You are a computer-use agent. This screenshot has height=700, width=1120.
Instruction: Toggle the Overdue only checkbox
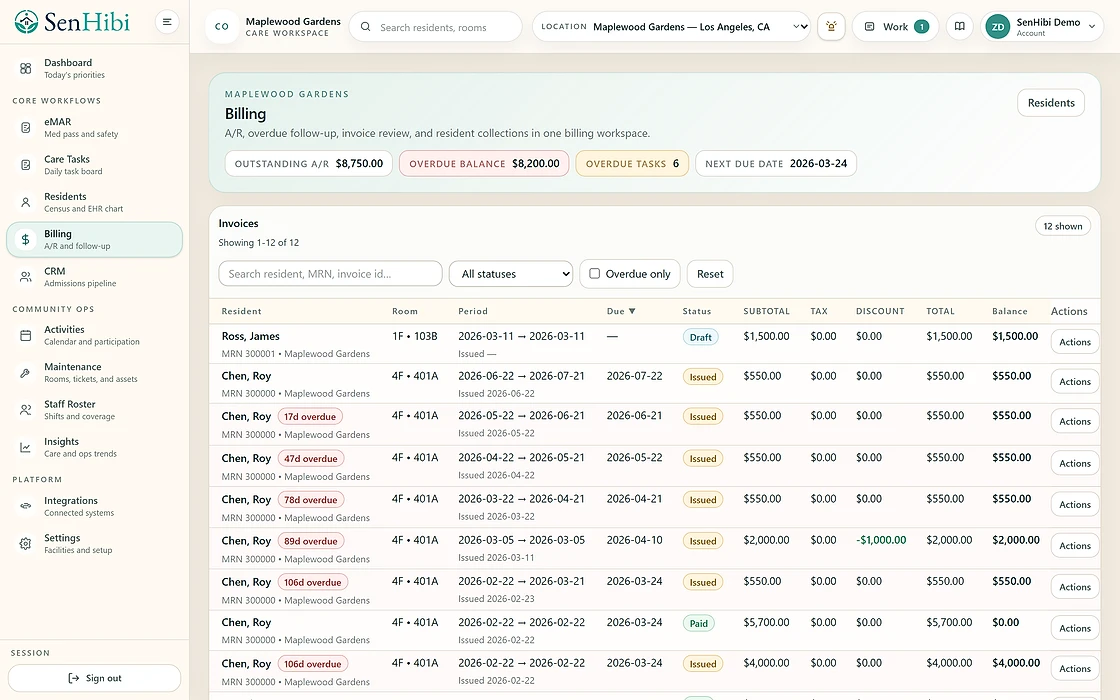point(594,274)
